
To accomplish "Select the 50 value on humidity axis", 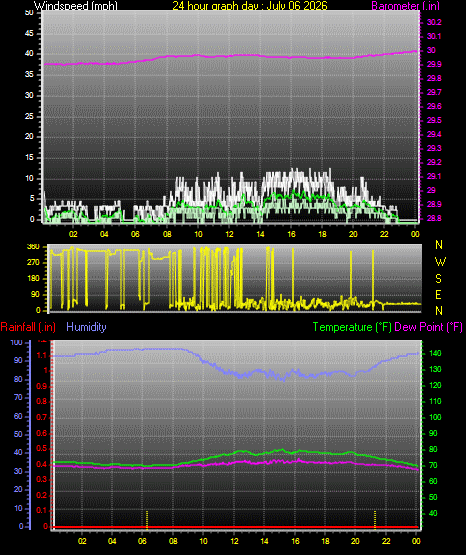I will pyautogui.click(x=18, y=434).
